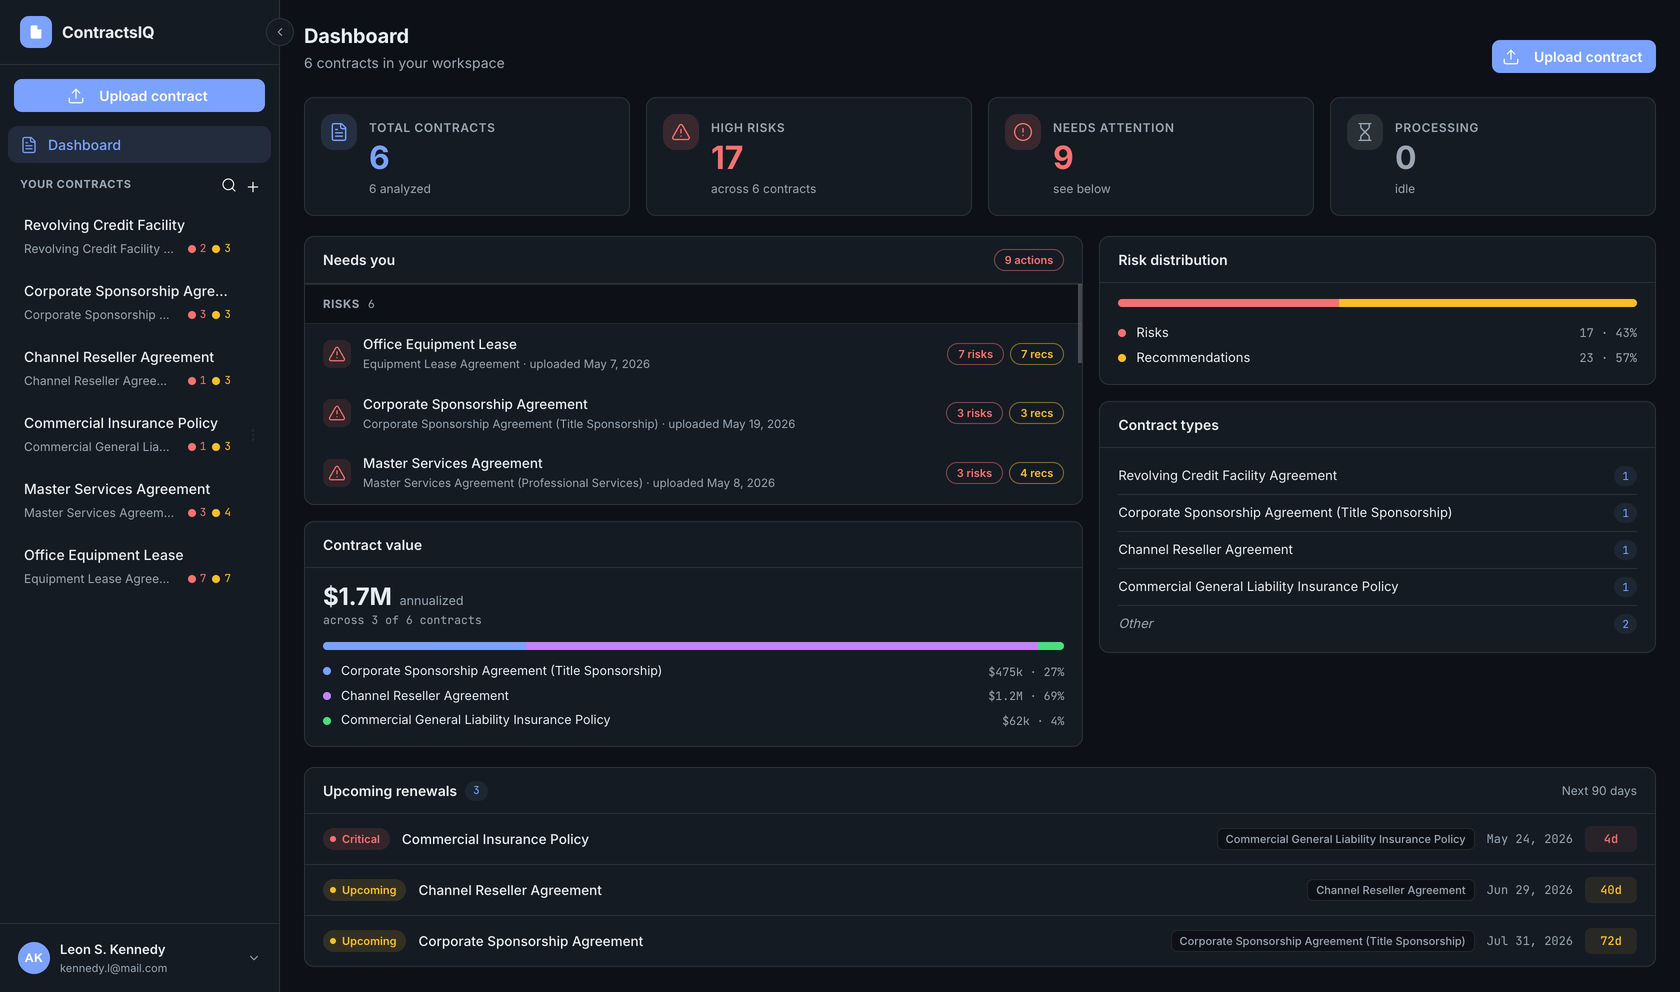Click the purple Channel Reseller segment of value bar
Viewport: 1680px width, 992px height.
coord(781,646)
